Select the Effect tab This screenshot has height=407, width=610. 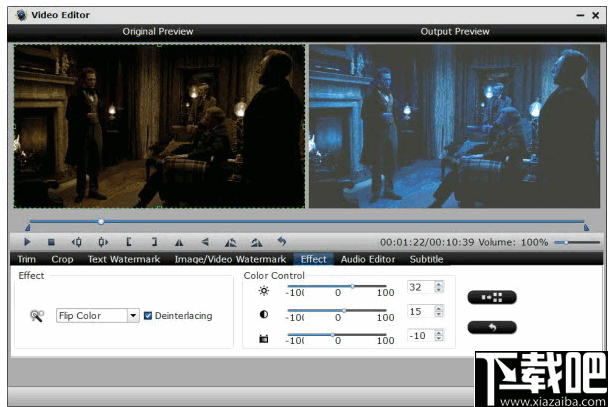coord(314,259)
